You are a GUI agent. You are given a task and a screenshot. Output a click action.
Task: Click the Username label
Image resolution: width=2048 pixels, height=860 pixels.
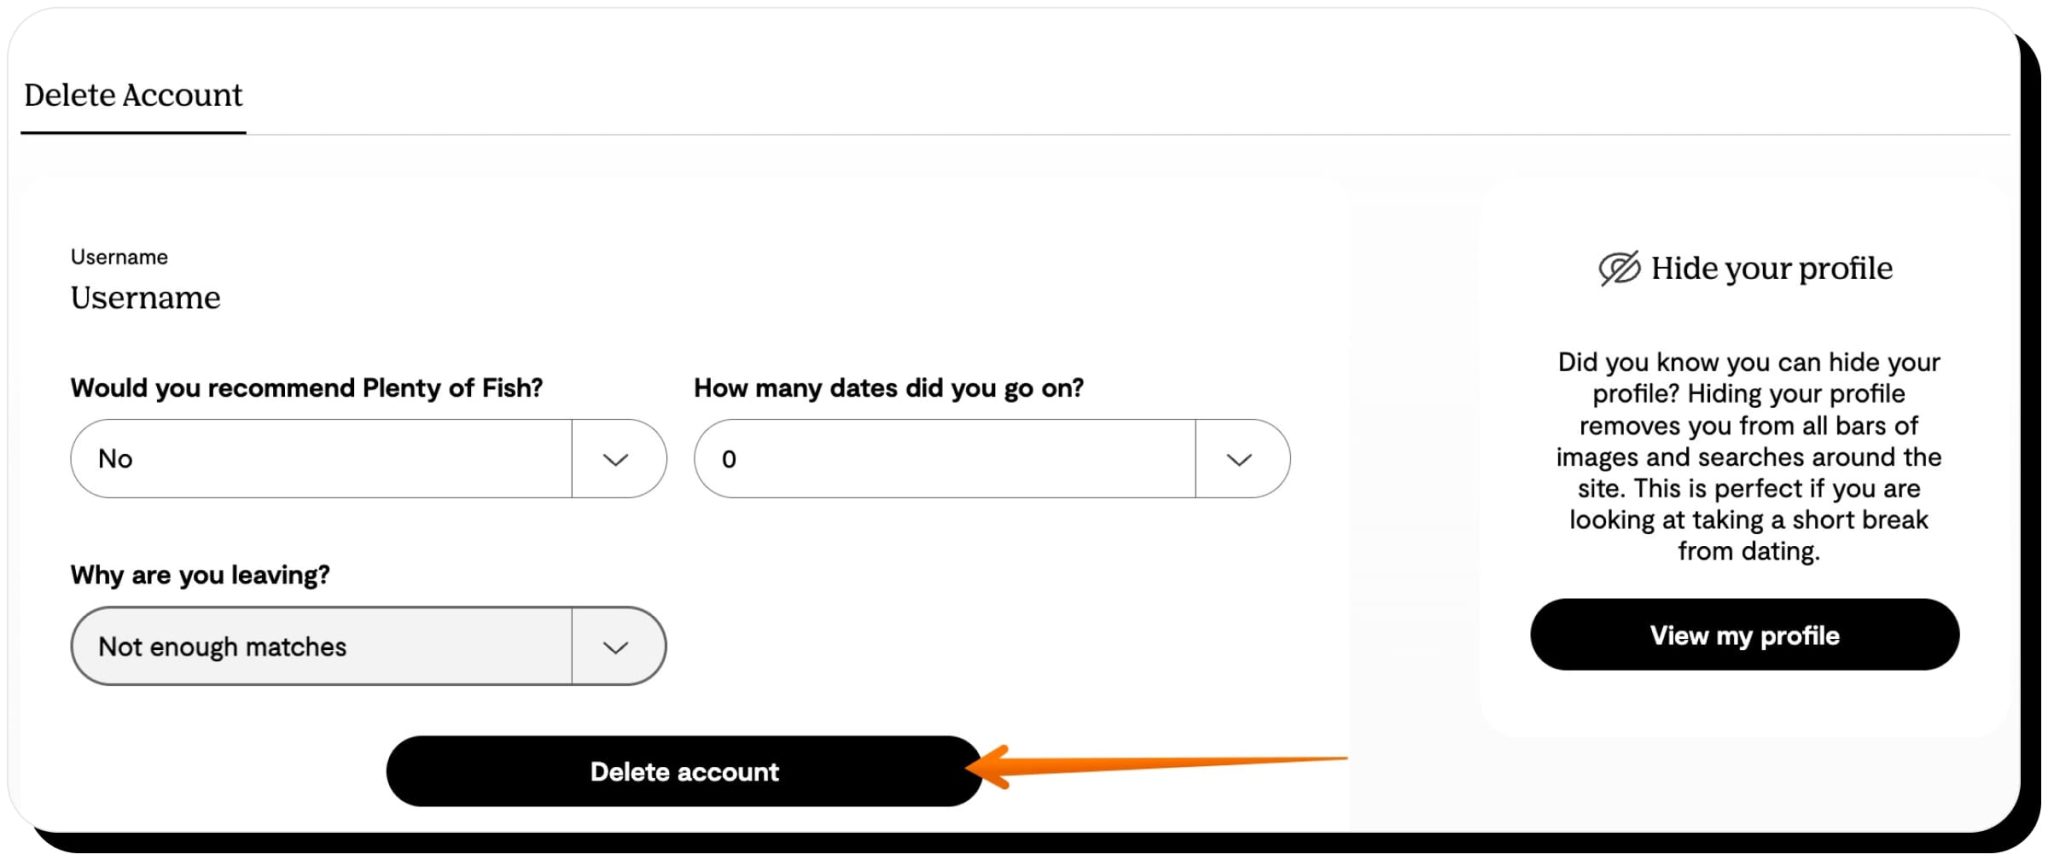(118, 256)
